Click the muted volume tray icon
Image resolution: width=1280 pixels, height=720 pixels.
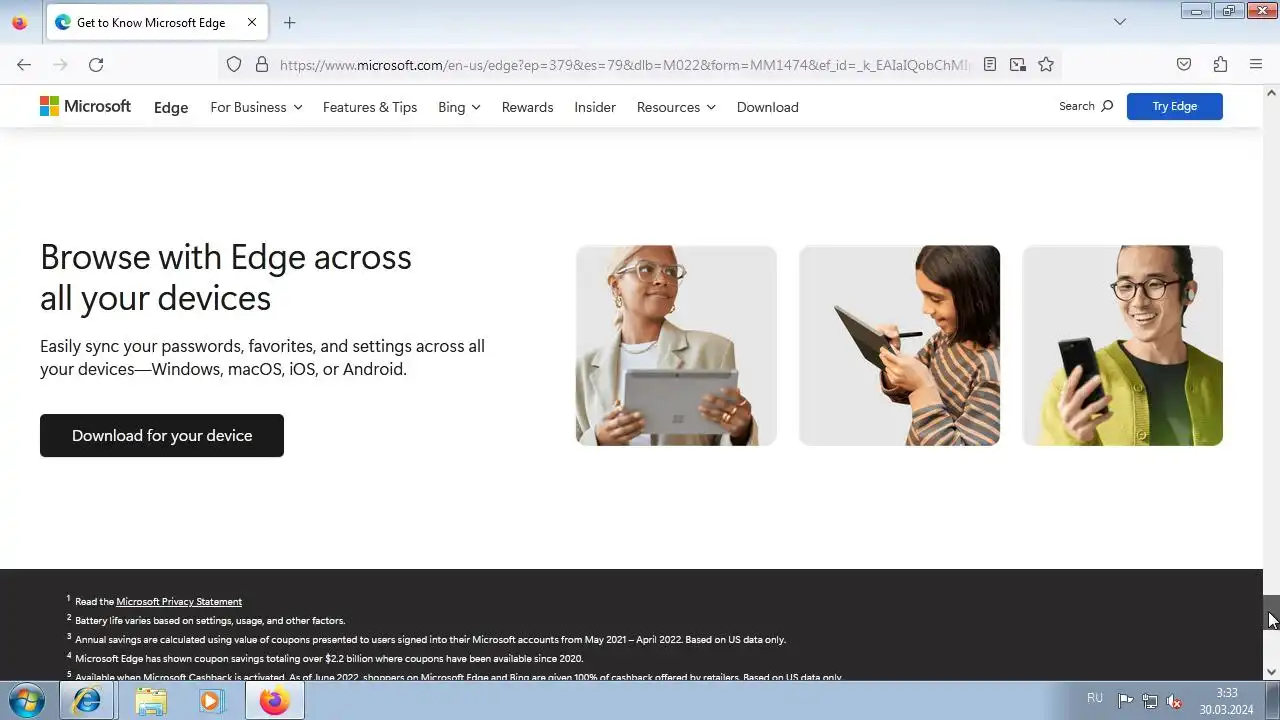[x=1175, y=701]
